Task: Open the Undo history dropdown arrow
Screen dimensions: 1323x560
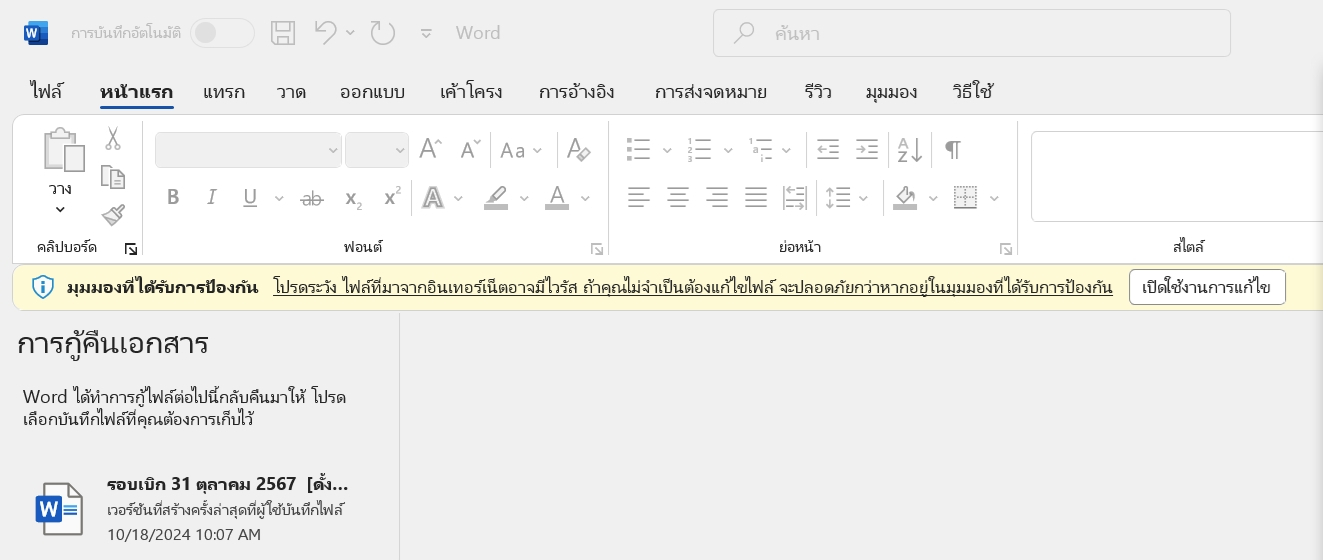Action: [350, 33]
